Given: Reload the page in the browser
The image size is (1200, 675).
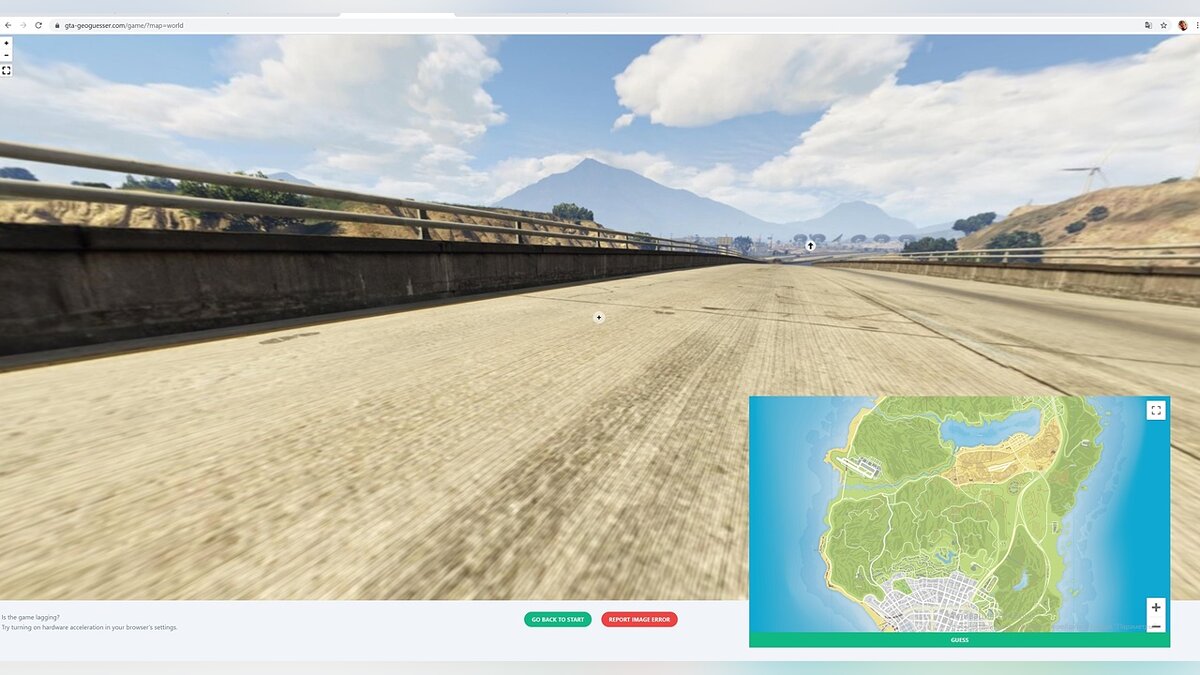Looking at the screenshot, I should tap(39, 25).
